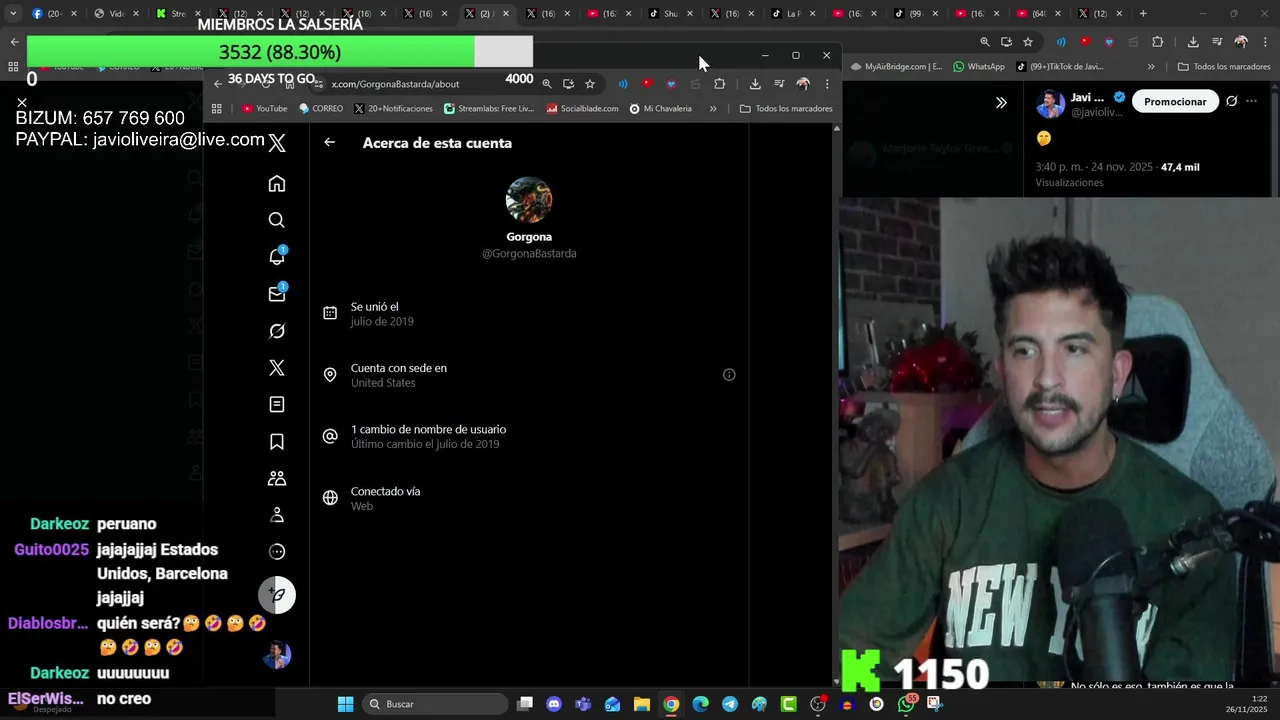
Task: Click the compose post feather button
Action: (x=277, y=595)
